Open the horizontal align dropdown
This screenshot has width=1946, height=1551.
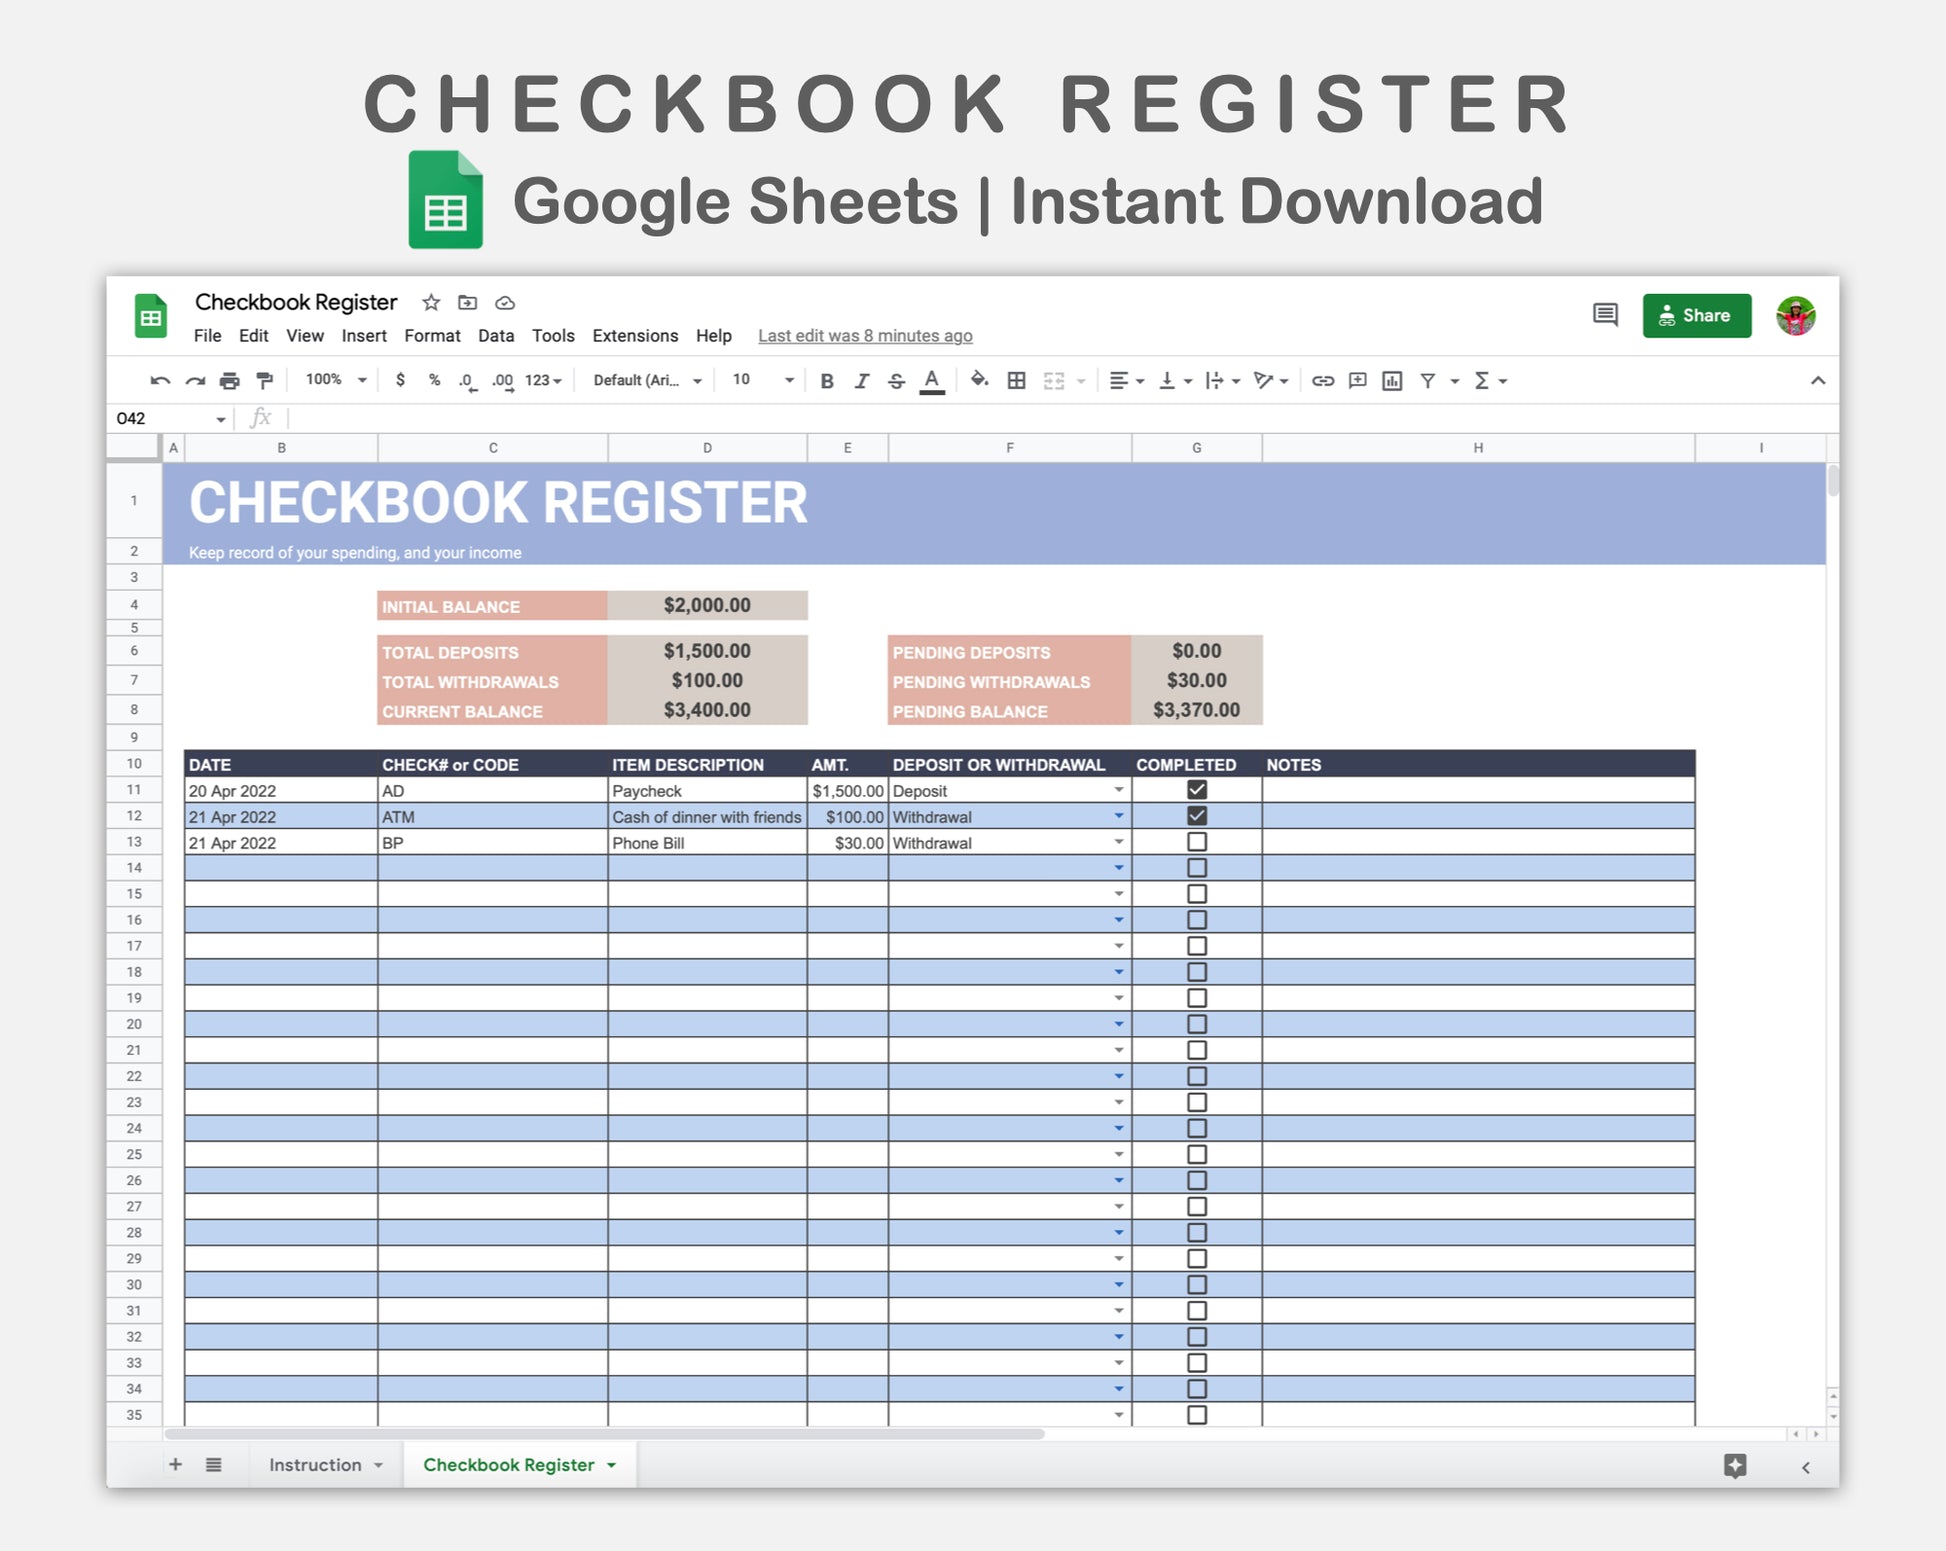tap(1126, 380)
